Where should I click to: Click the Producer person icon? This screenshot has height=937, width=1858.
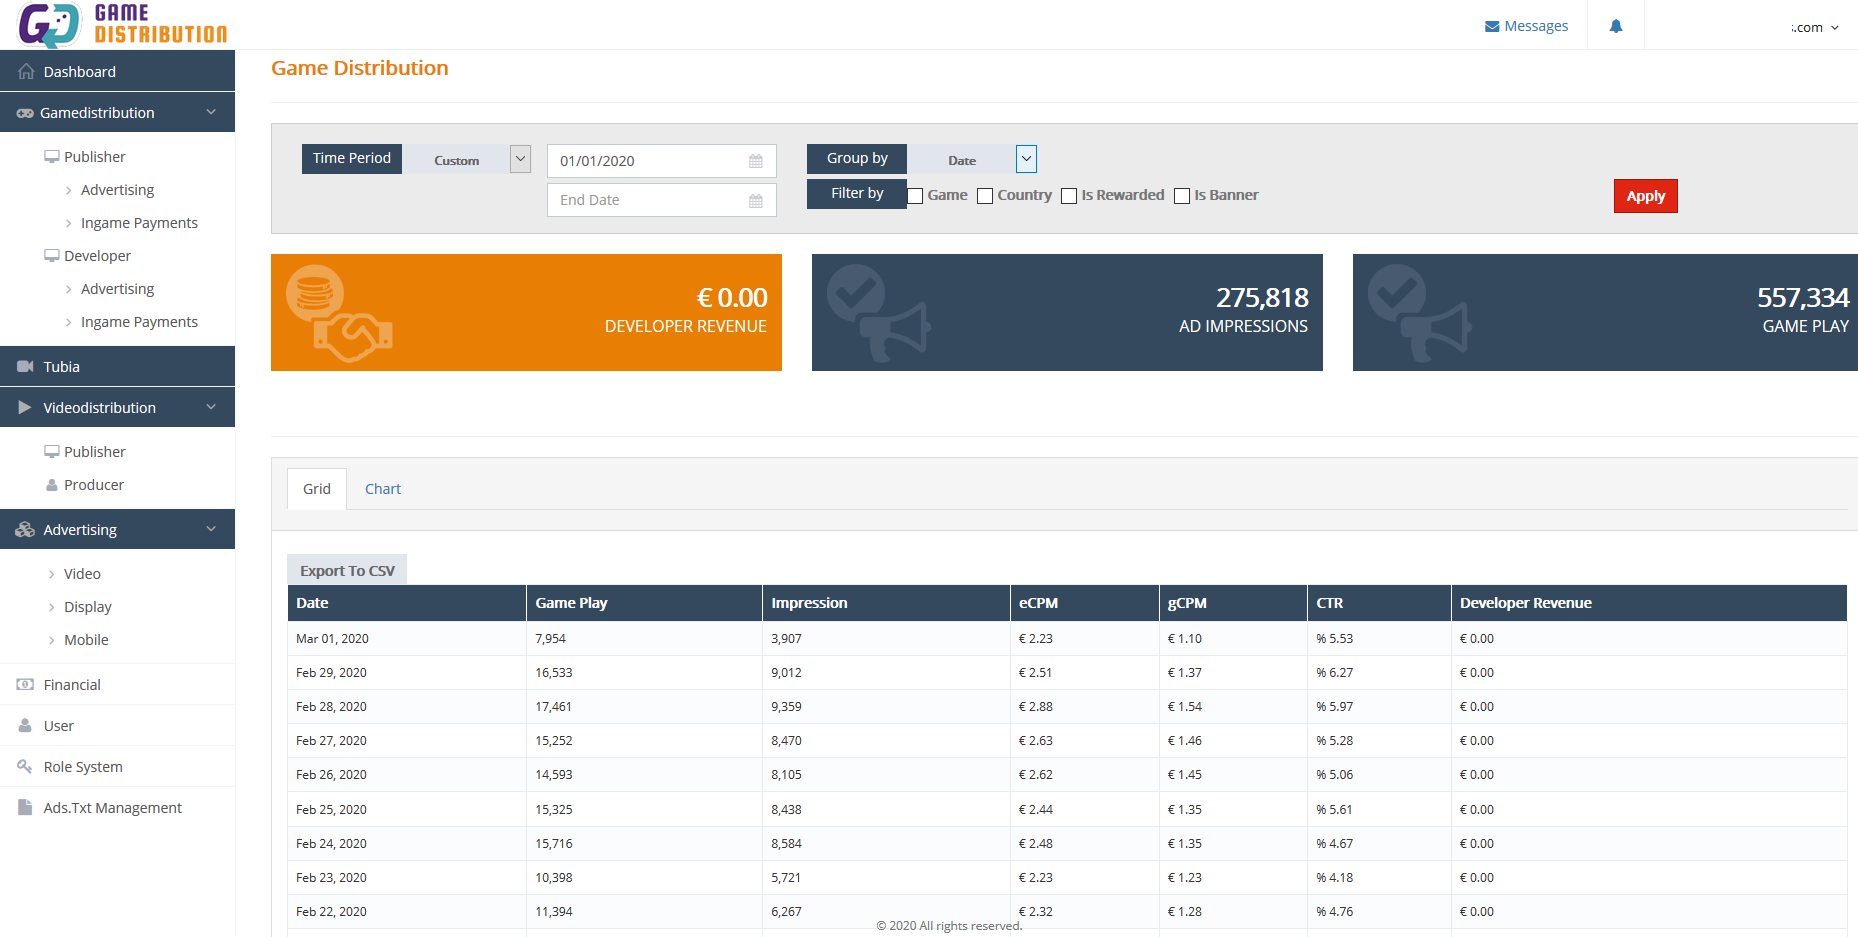pyautogui.click(x=52, y=485)
